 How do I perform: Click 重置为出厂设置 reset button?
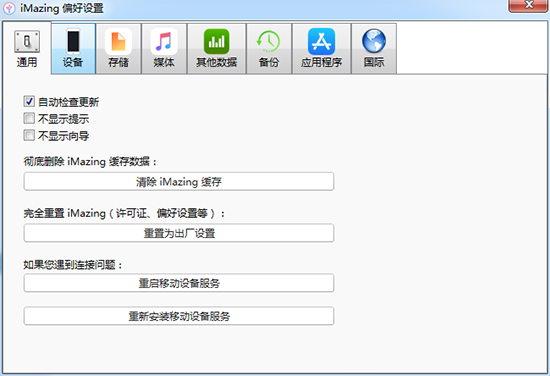click(x=179, y=233)
